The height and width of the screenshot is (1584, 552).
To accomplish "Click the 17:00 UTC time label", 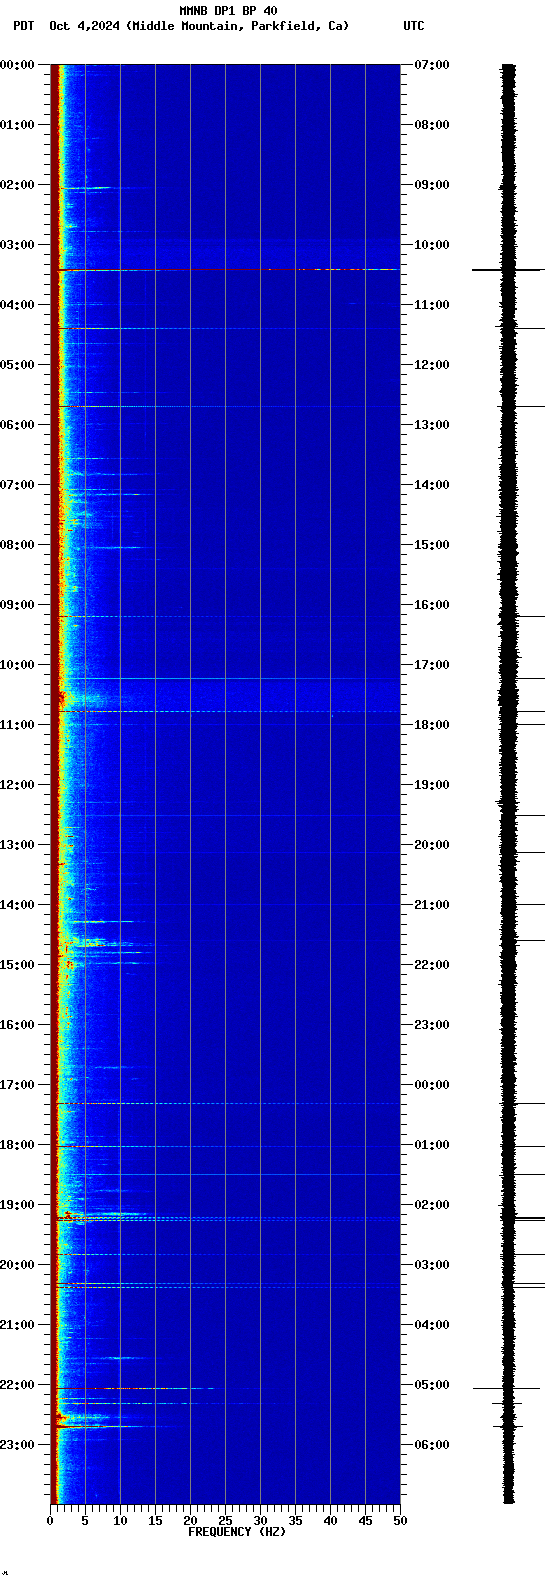I will [432, 665].
